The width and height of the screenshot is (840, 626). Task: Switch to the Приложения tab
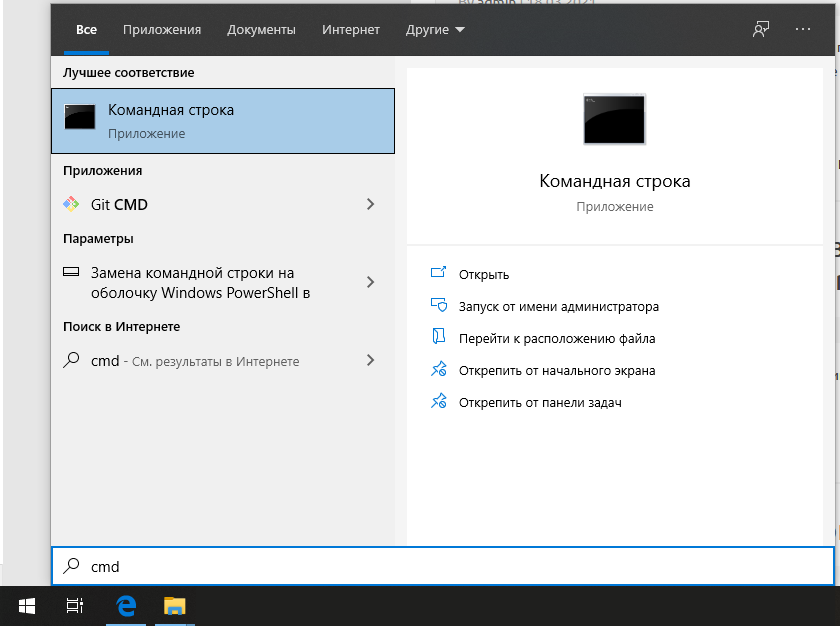[162, 30]
